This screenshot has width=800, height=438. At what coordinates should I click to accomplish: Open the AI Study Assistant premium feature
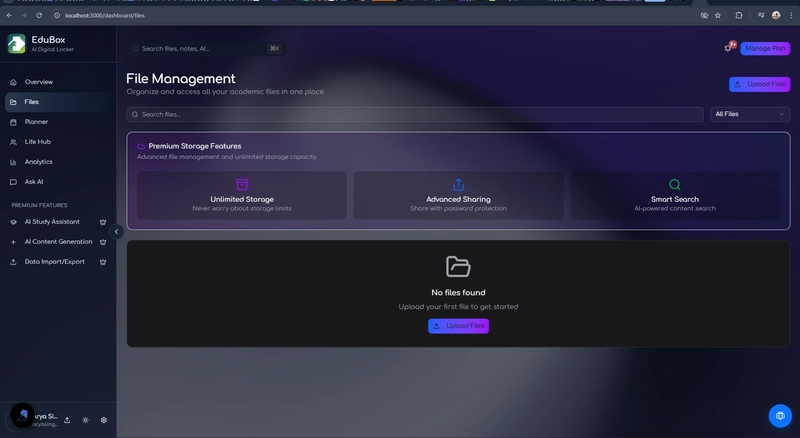pos(58,222)
